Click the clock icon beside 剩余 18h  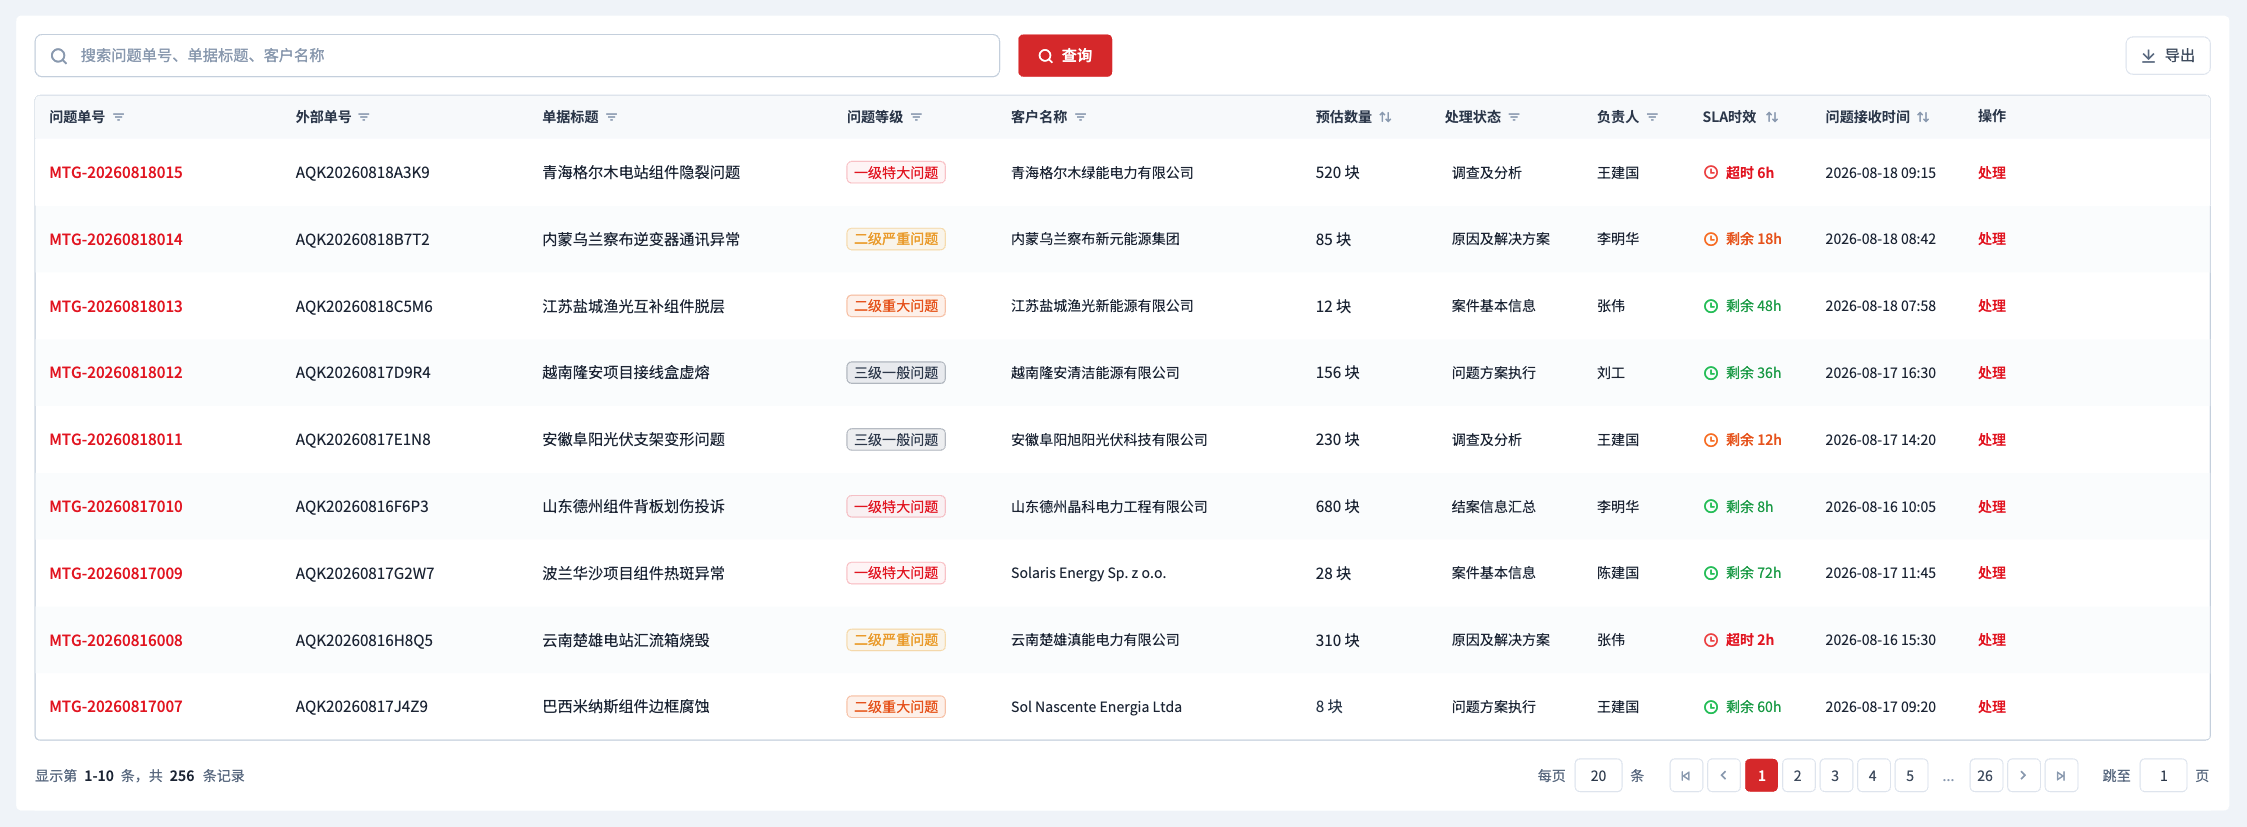click(x=1711, y=239)
